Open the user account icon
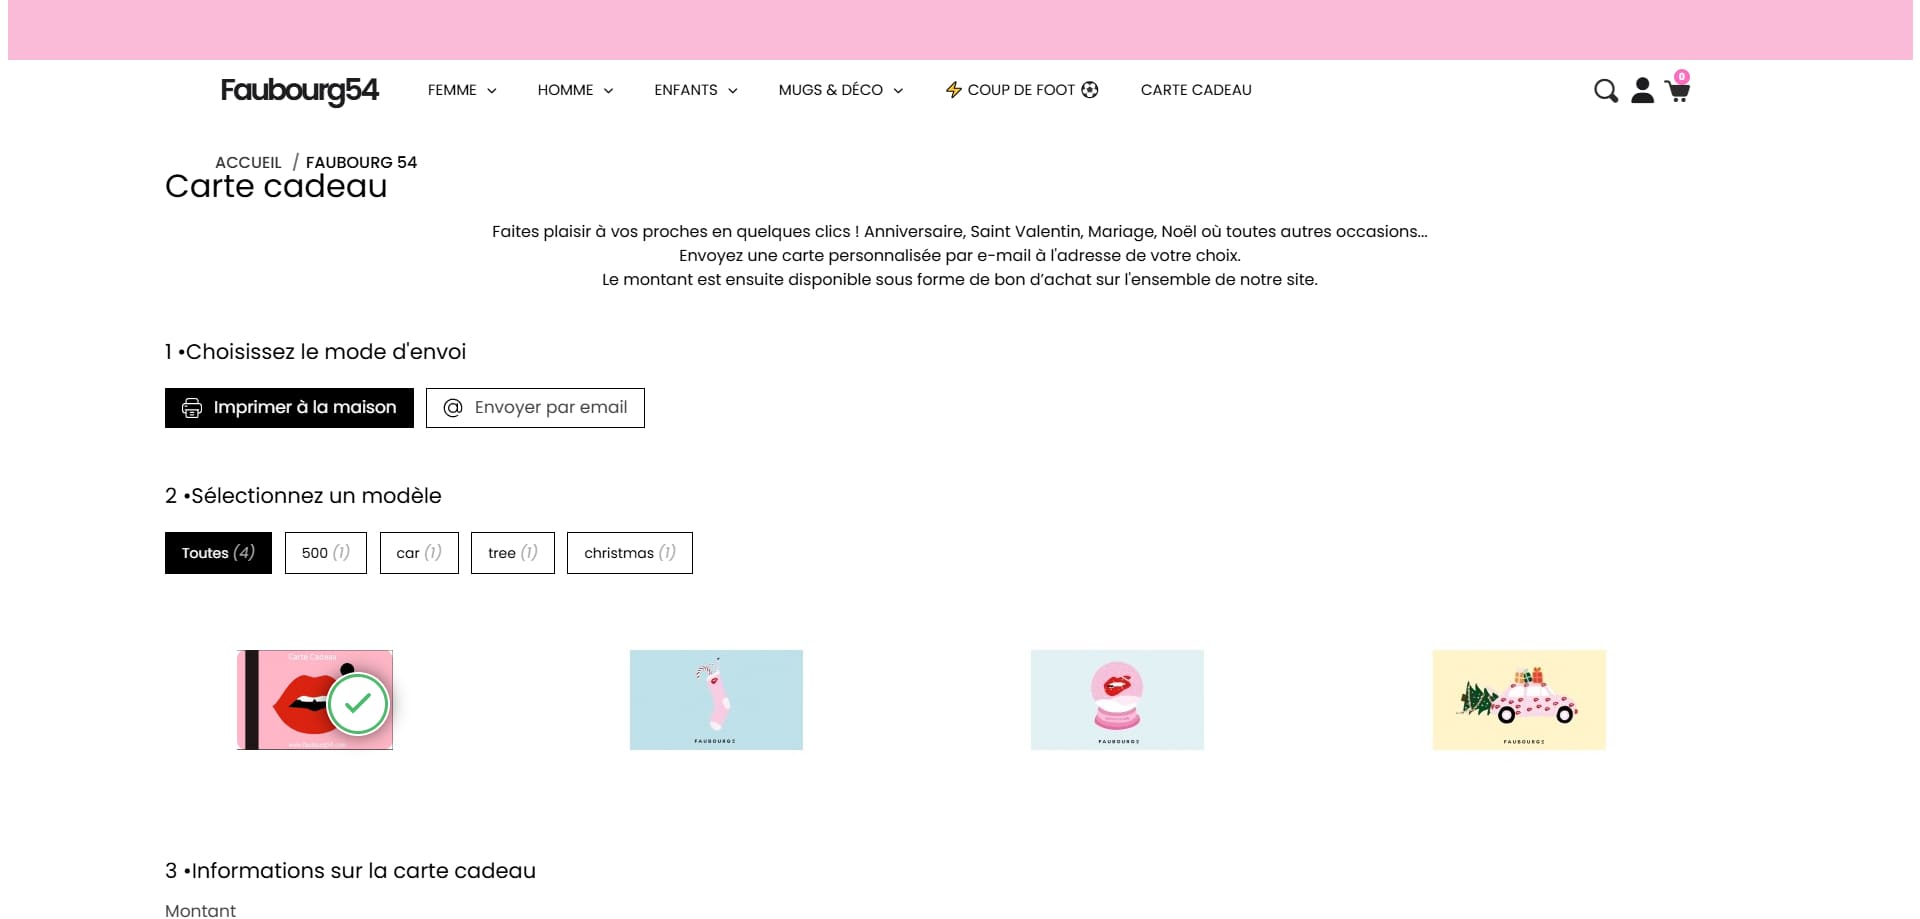Screen dimensions: 1920x919 point(1642,90)
